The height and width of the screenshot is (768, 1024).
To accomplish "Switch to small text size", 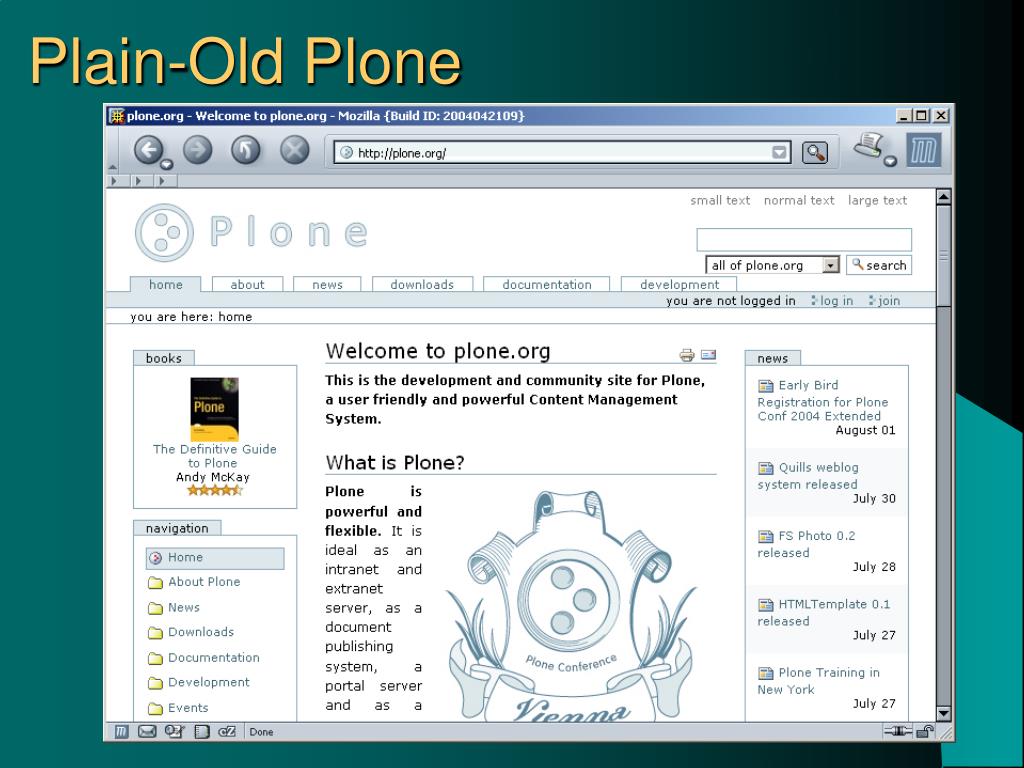I will point(720,200).
